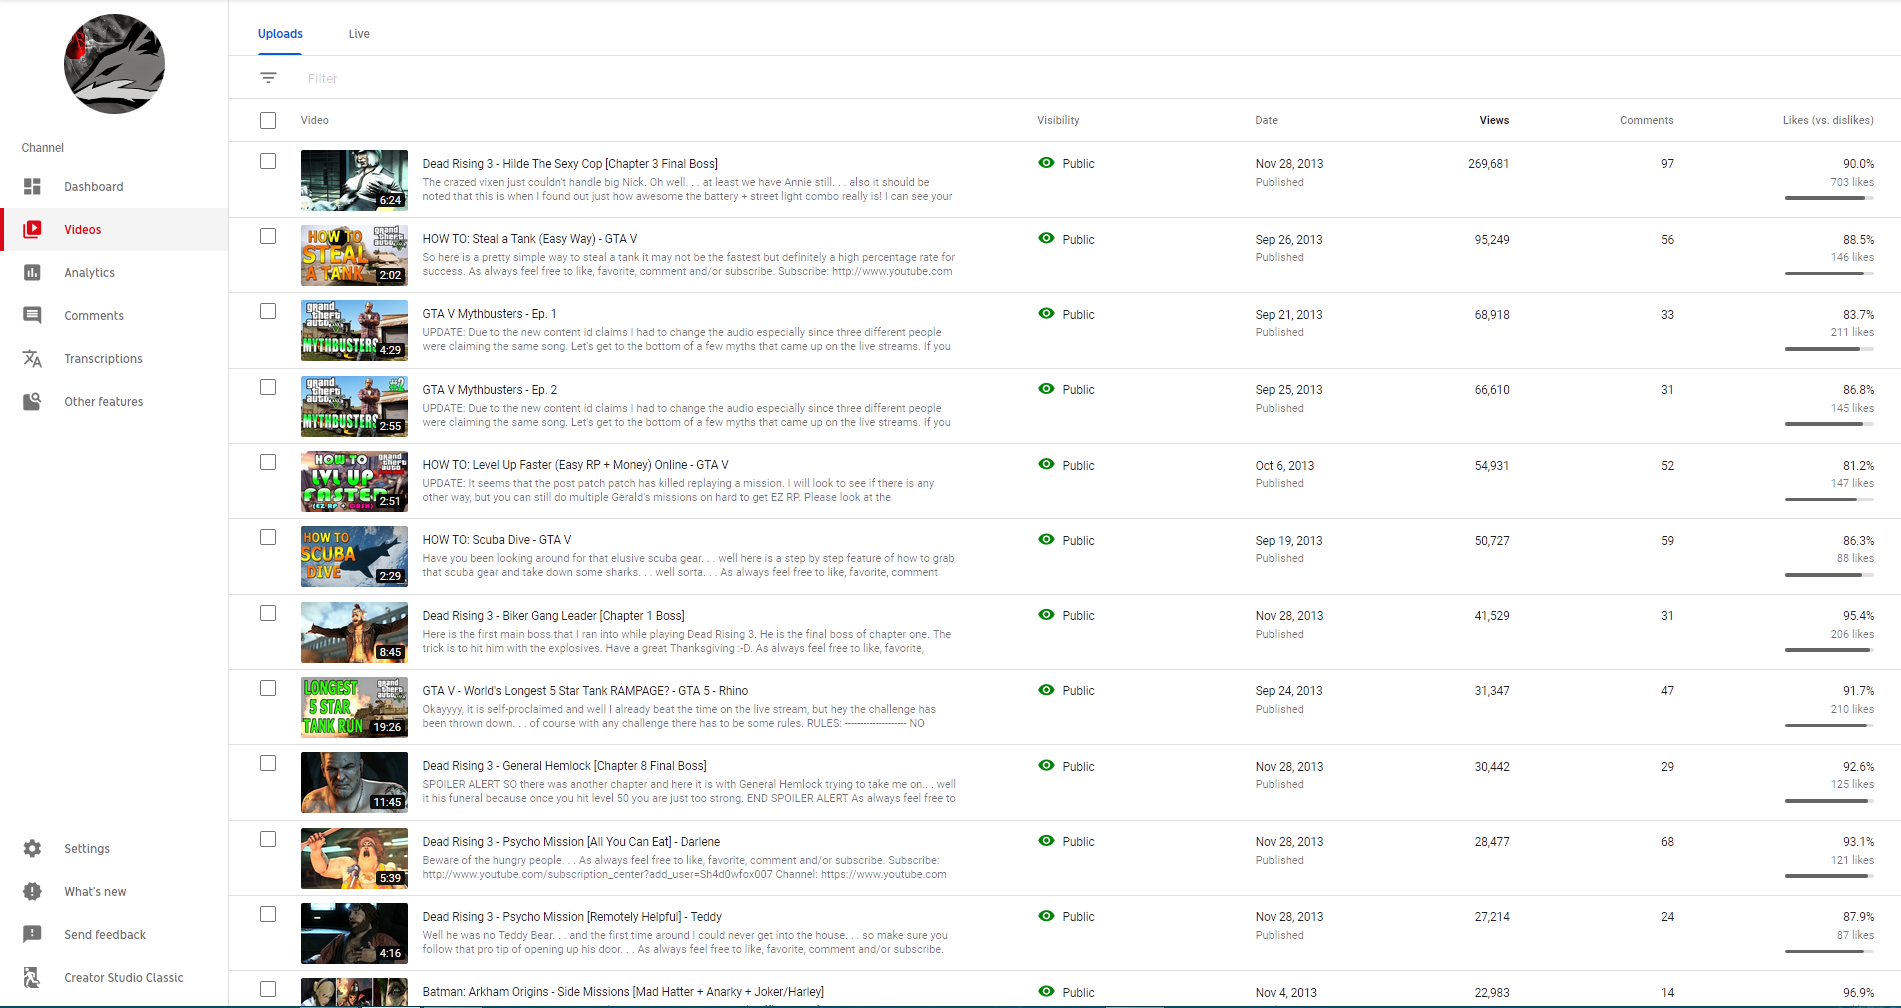Click the eye icon for Batman Arkham Origins video
The width and height of the screenshot is (1901, 1008).
click(x=1046, y=992)
